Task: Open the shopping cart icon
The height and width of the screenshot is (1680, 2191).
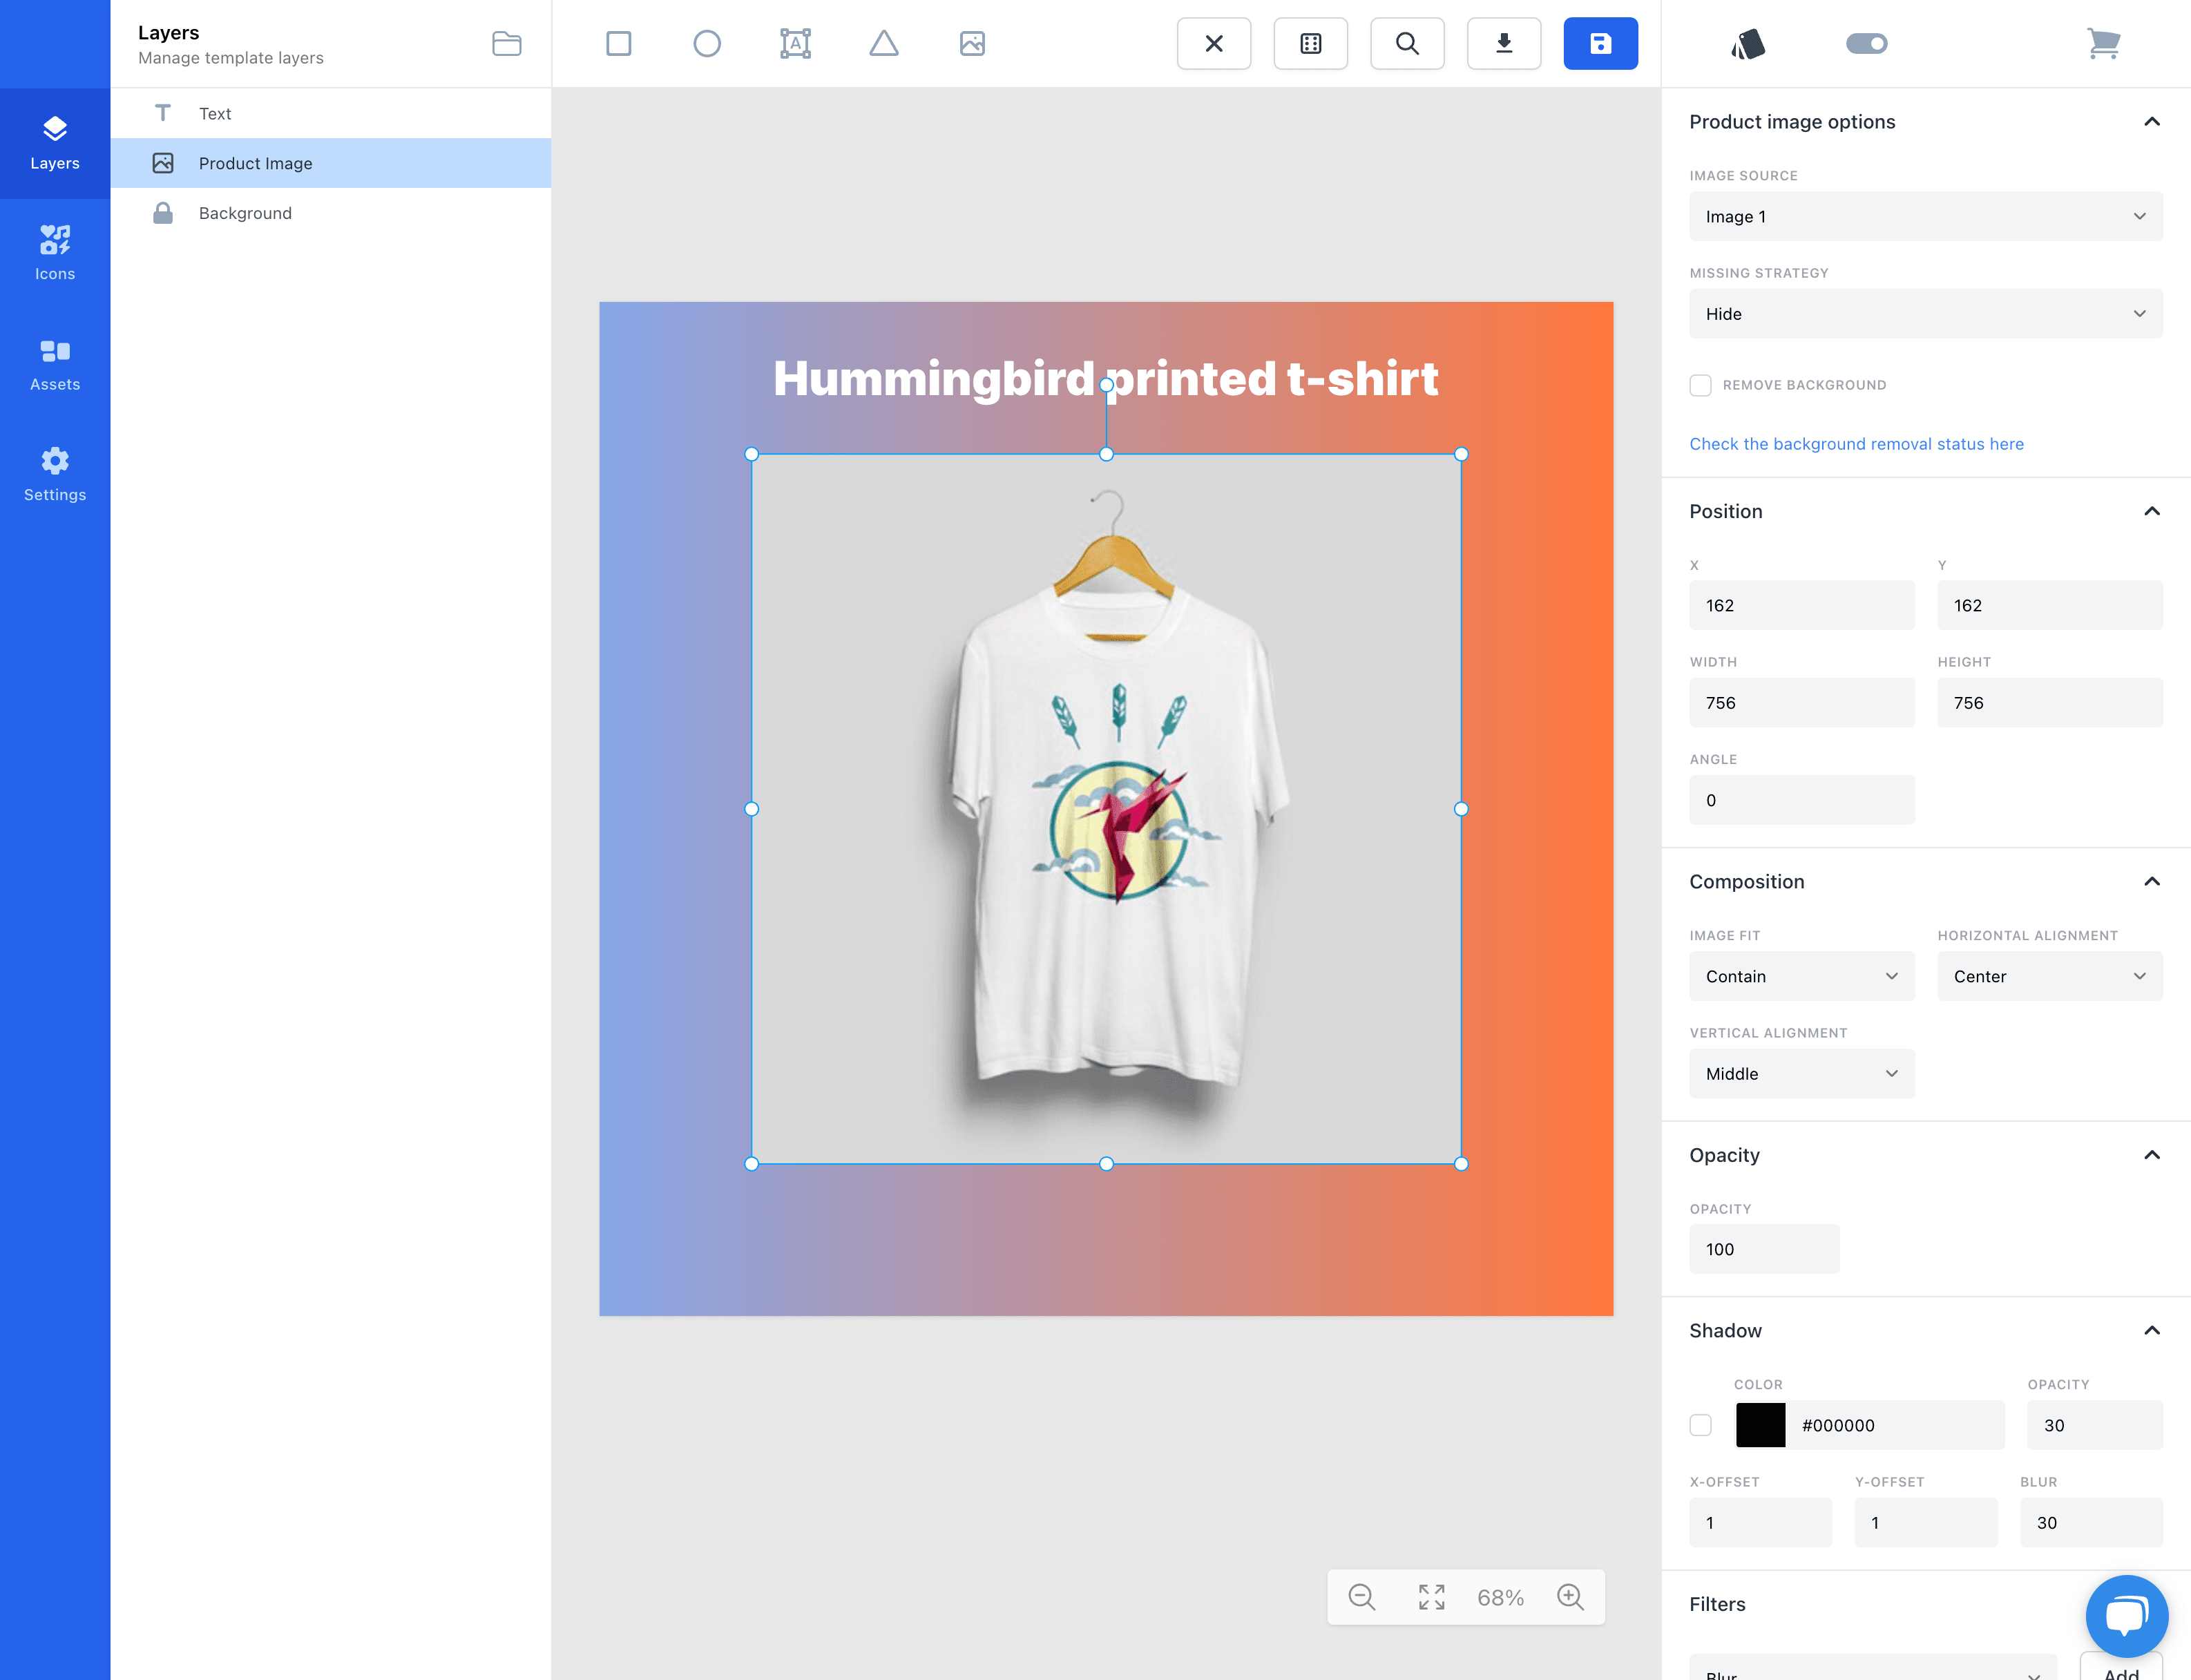Action: [x=2103, y=43]
